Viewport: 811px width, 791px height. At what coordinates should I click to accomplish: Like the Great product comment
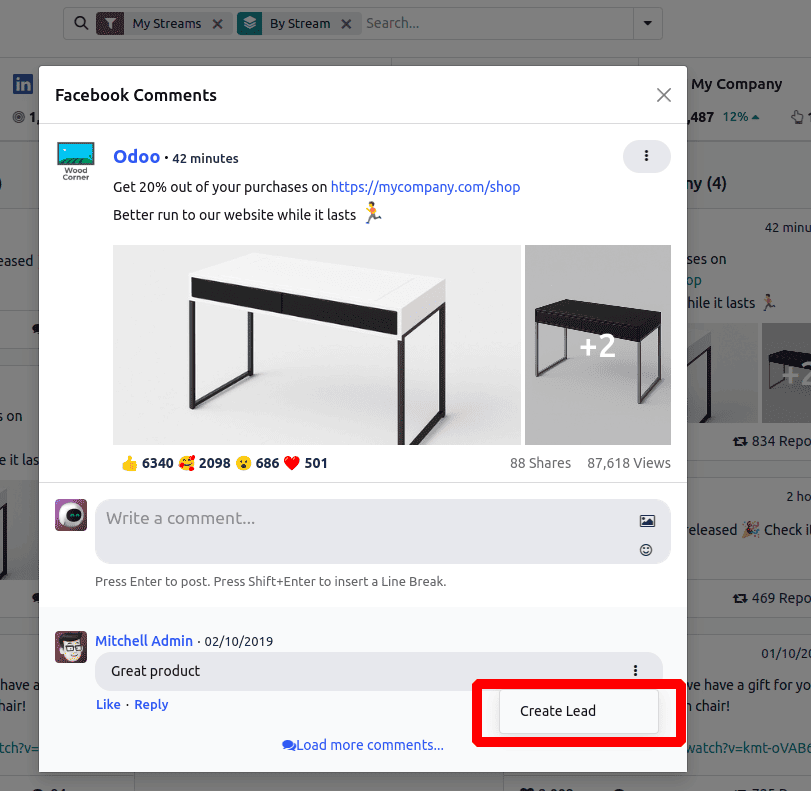(x=108, y=705)
